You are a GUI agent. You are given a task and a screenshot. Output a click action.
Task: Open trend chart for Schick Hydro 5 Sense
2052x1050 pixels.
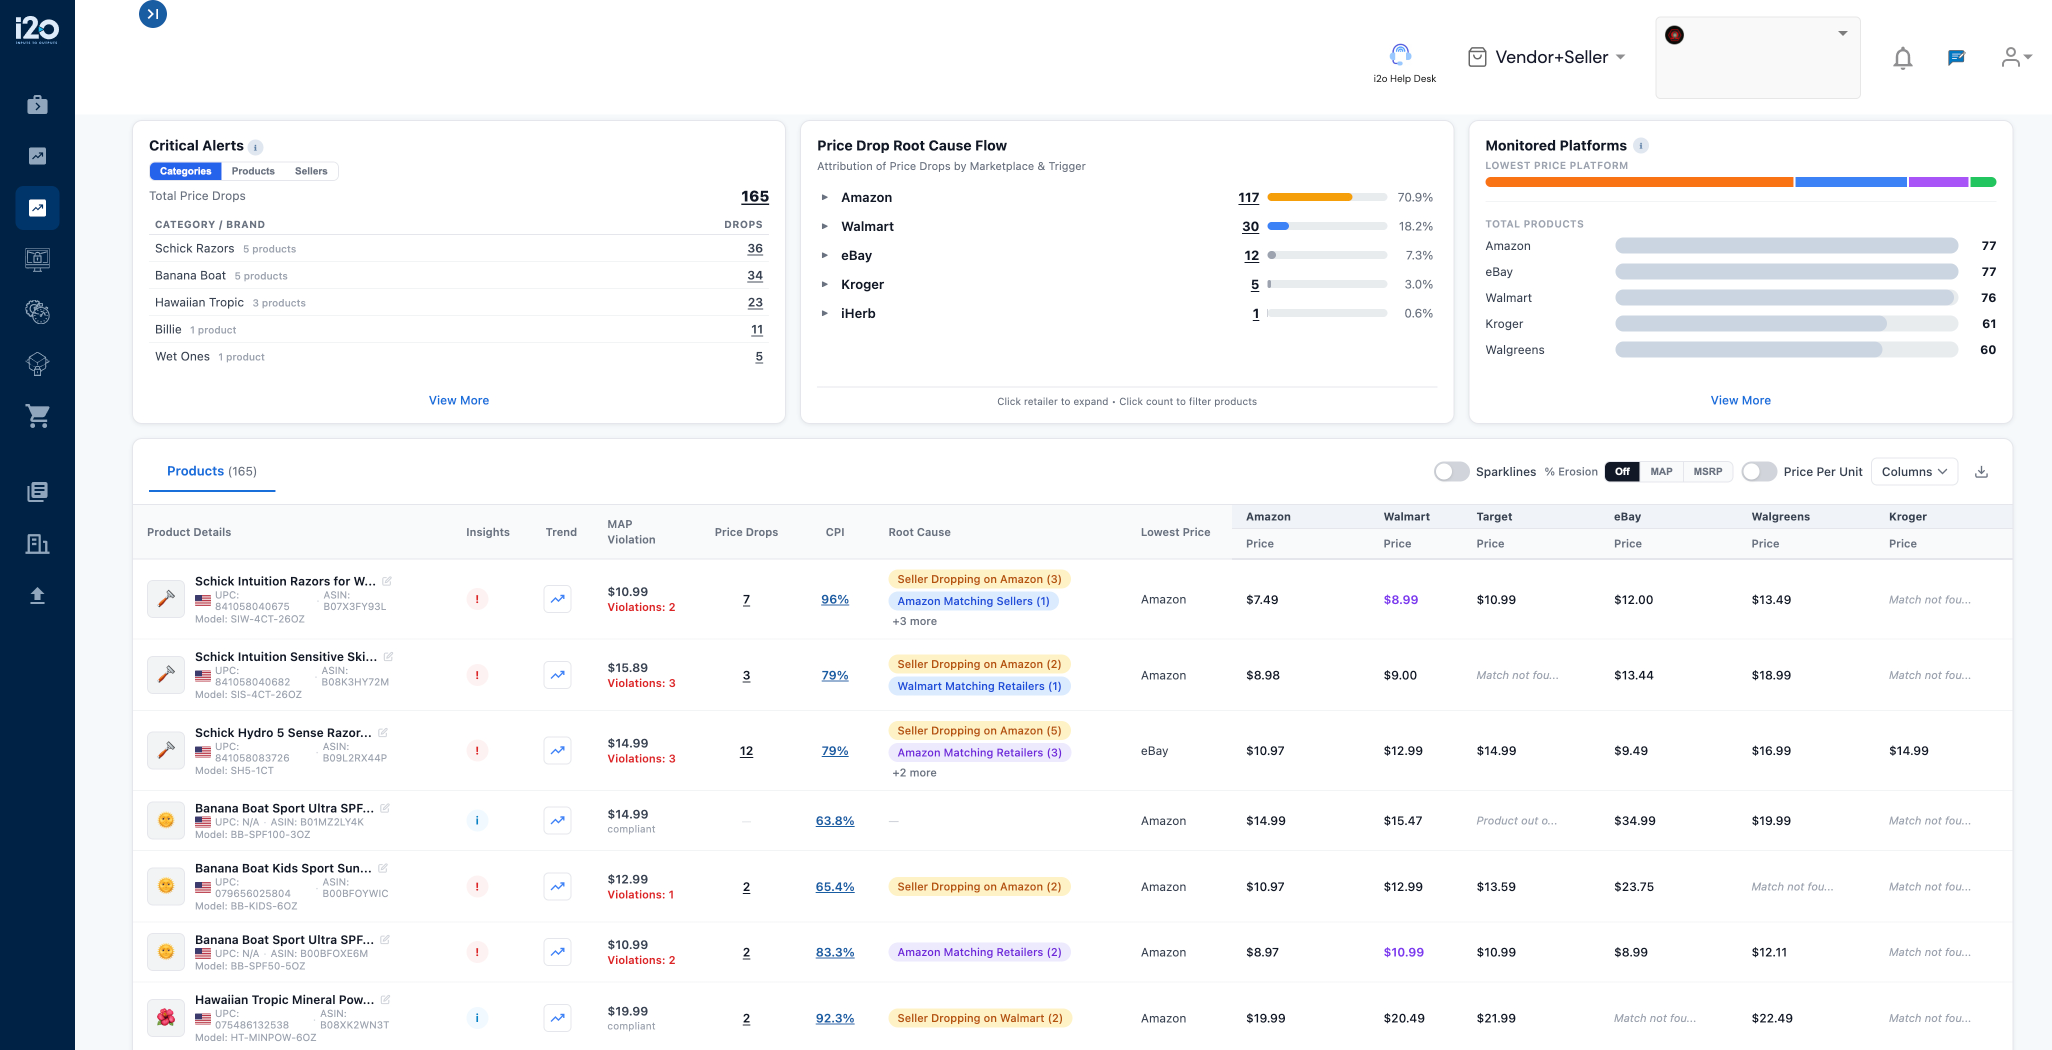point(558,751)
